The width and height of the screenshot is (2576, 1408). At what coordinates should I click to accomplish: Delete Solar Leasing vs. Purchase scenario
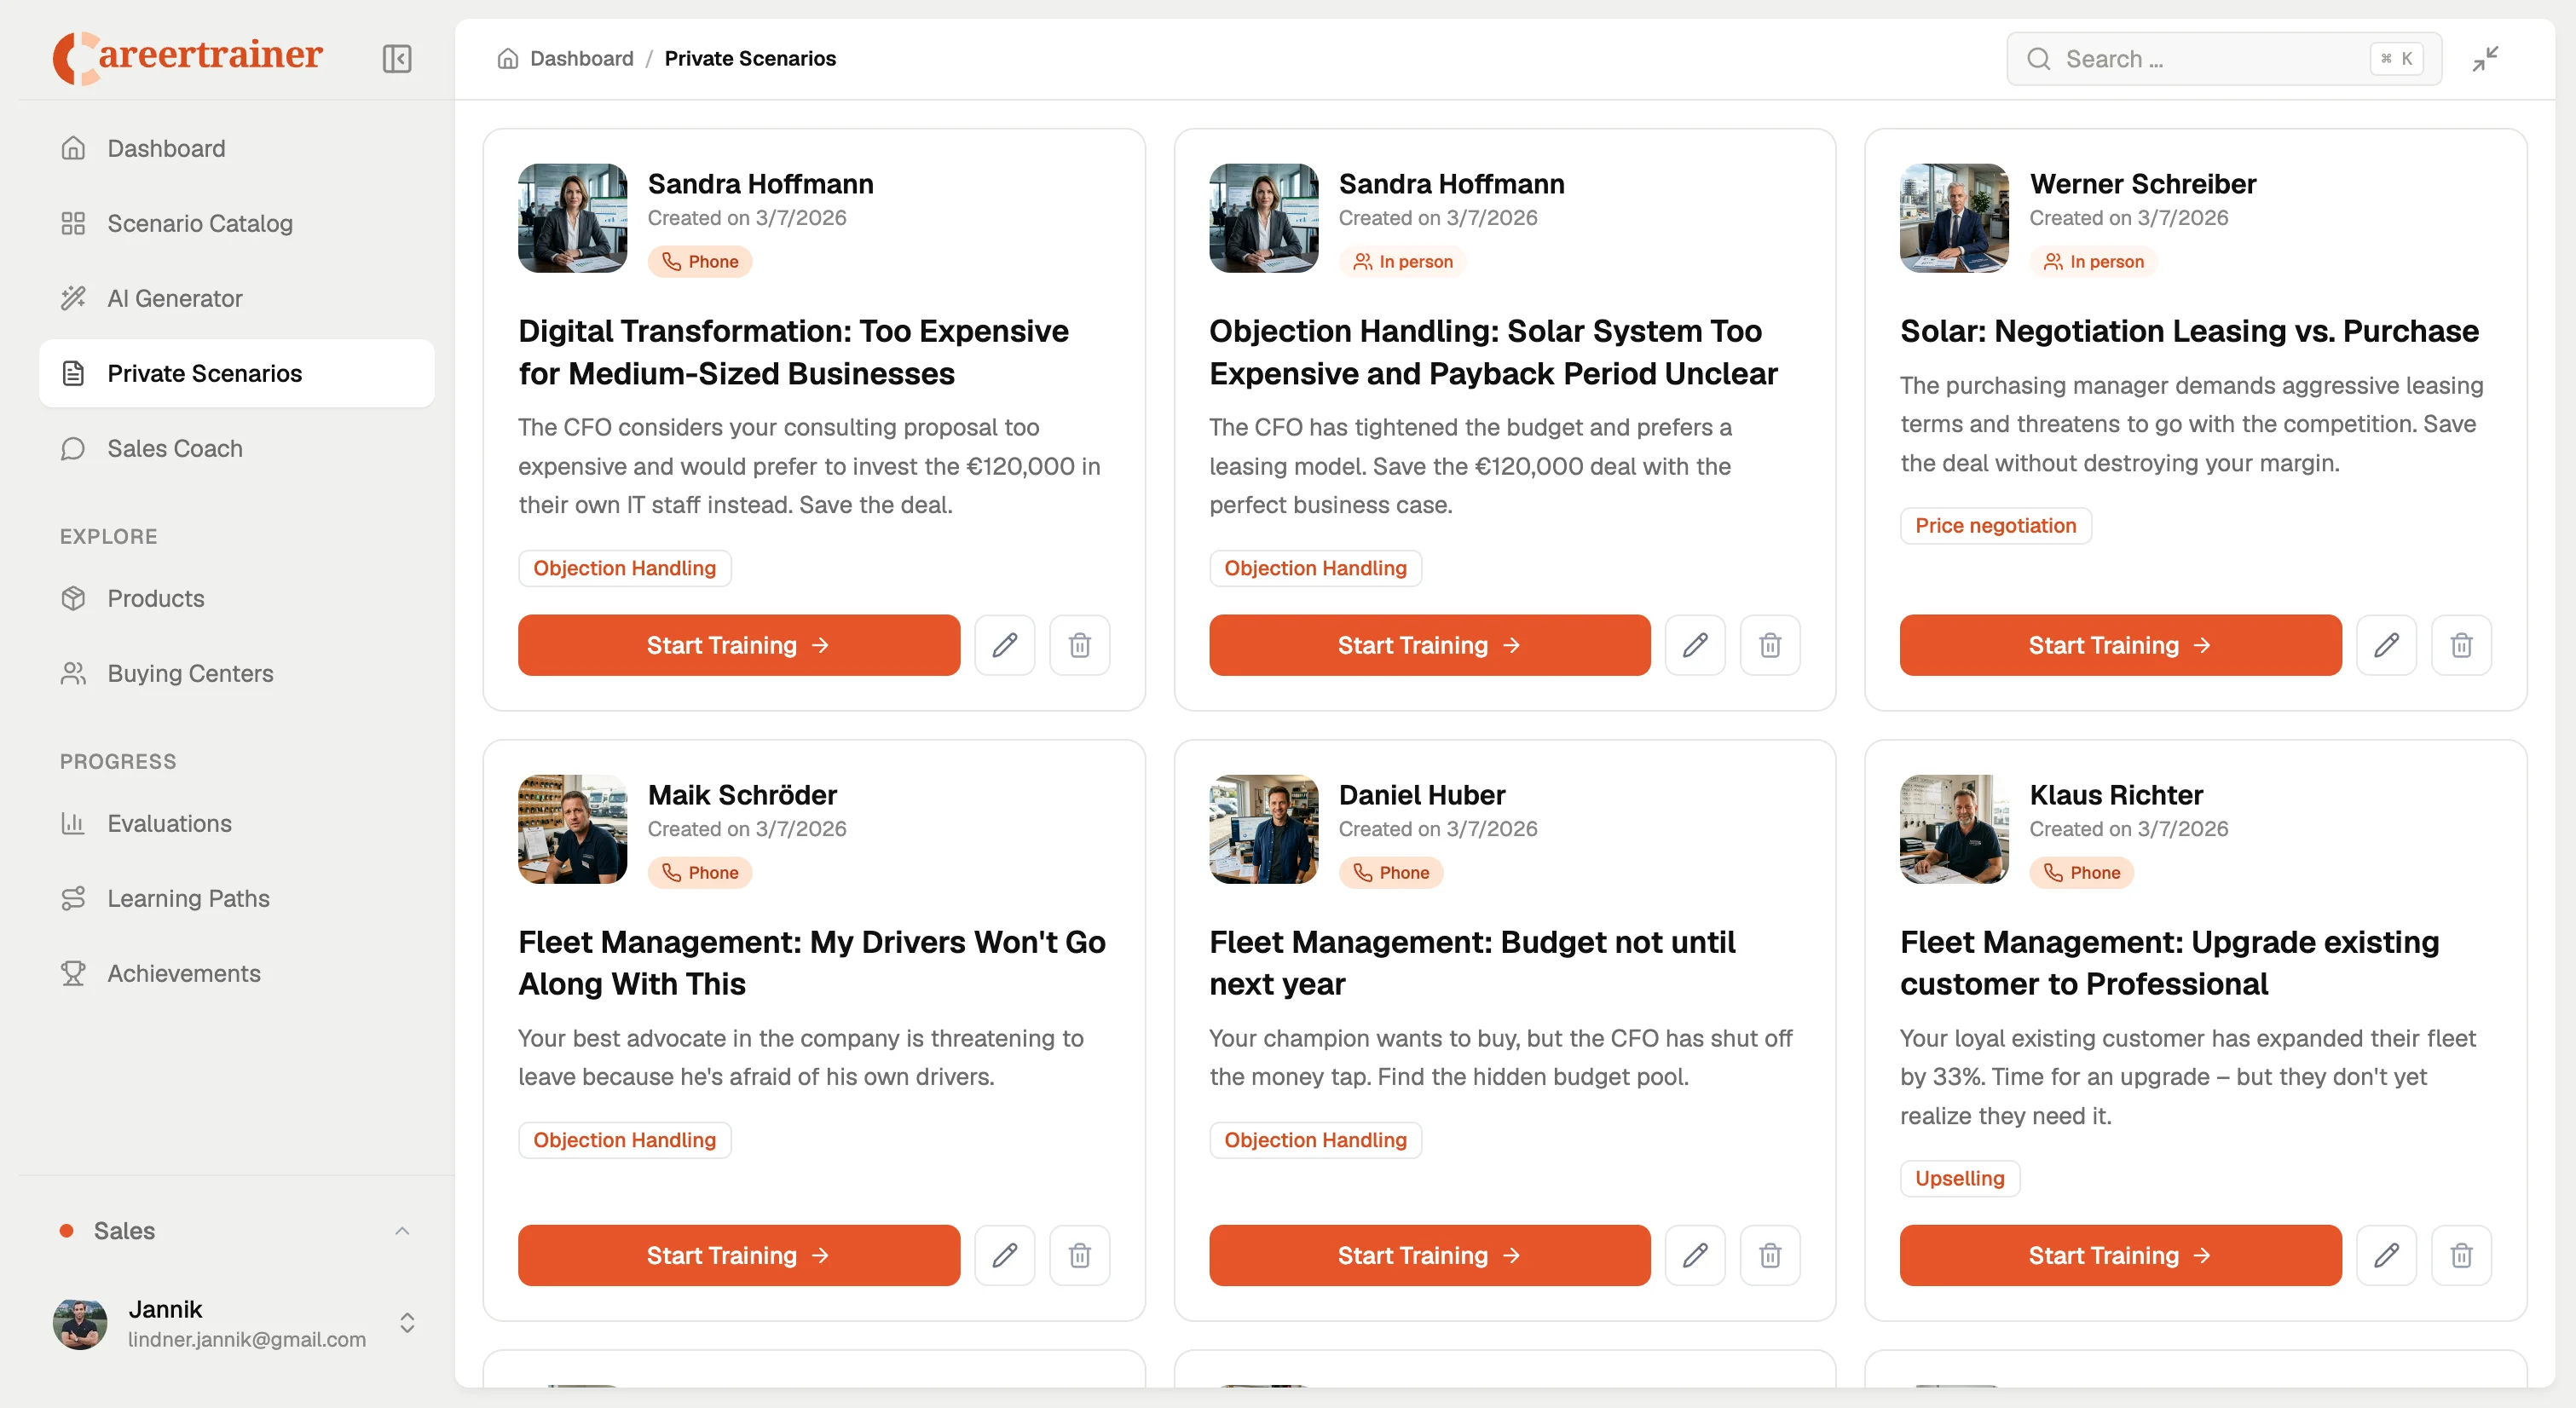(x=2462, y=645)
